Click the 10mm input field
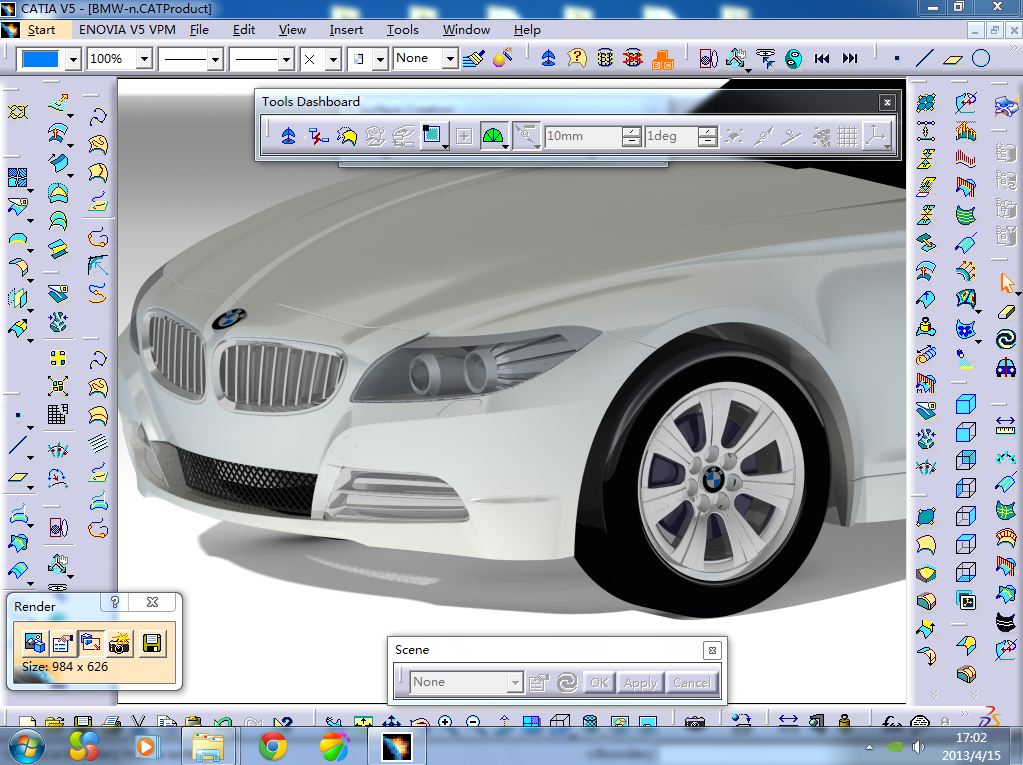Screen dimensions: 1023x765 click(583, 136)
